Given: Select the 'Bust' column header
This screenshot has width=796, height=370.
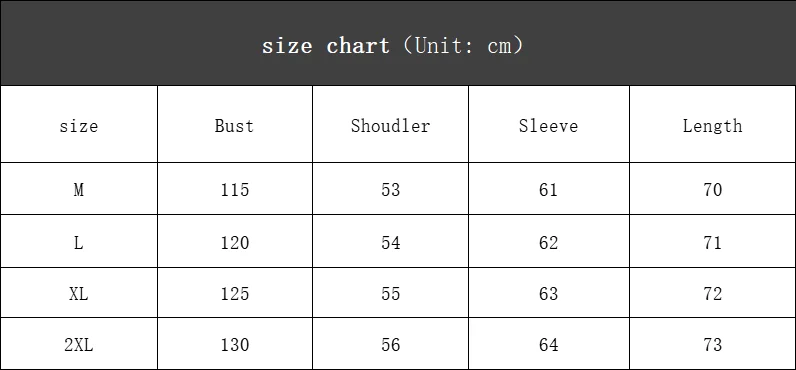Looking at the screenshot, I should pyautogui.click(x=234, y=125).
